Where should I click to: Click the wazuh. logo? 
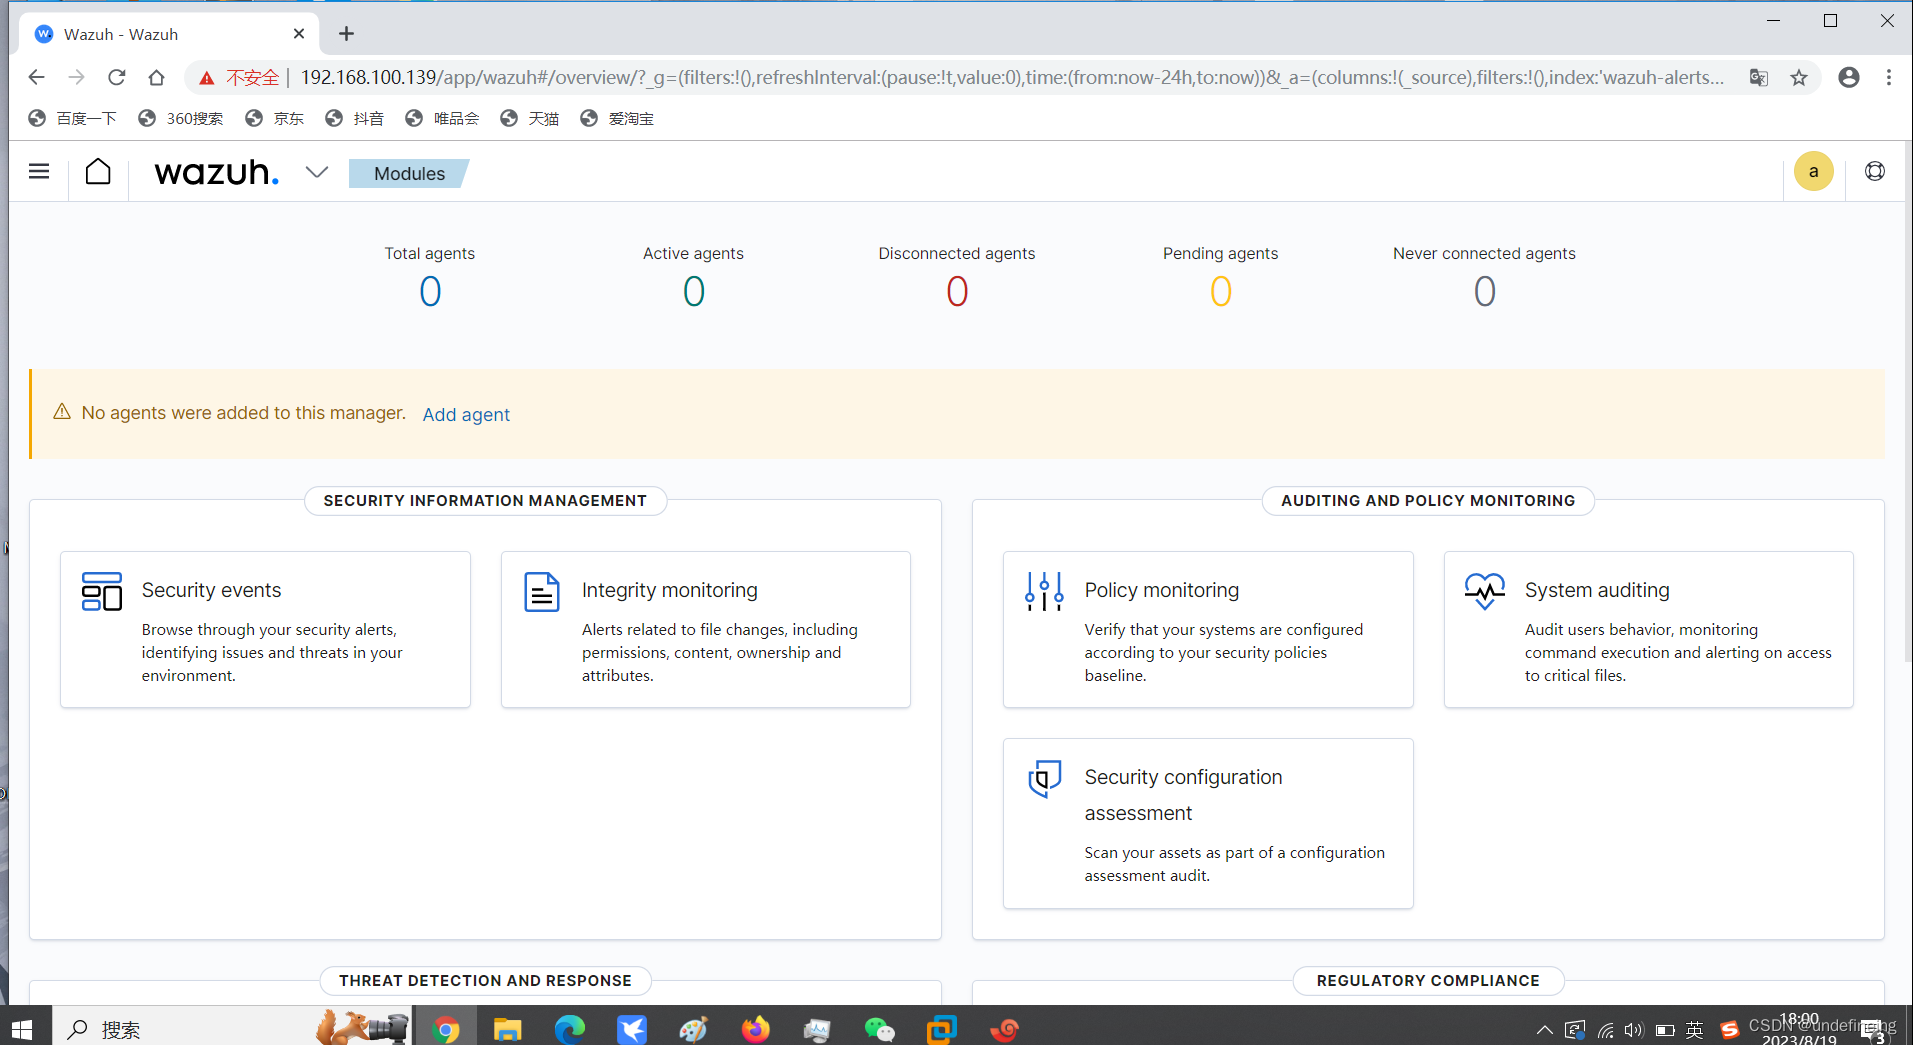(x=216, y=172)
